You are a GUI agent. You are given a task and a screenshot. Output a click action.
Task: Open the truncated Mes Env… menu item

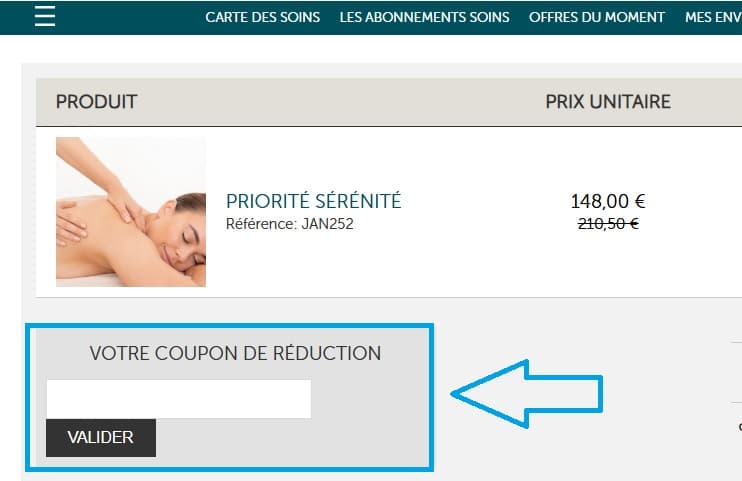point(712,17)
